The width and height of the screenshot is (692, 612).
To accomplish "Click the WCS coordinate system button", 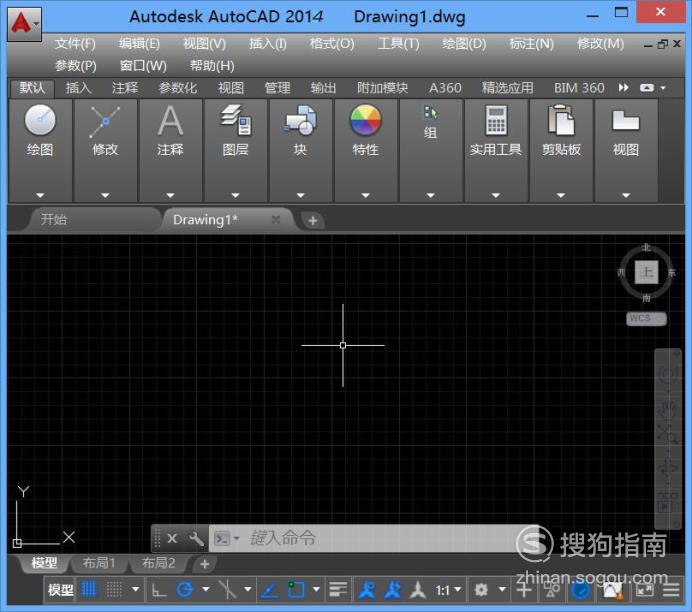I will pos(646,318).
